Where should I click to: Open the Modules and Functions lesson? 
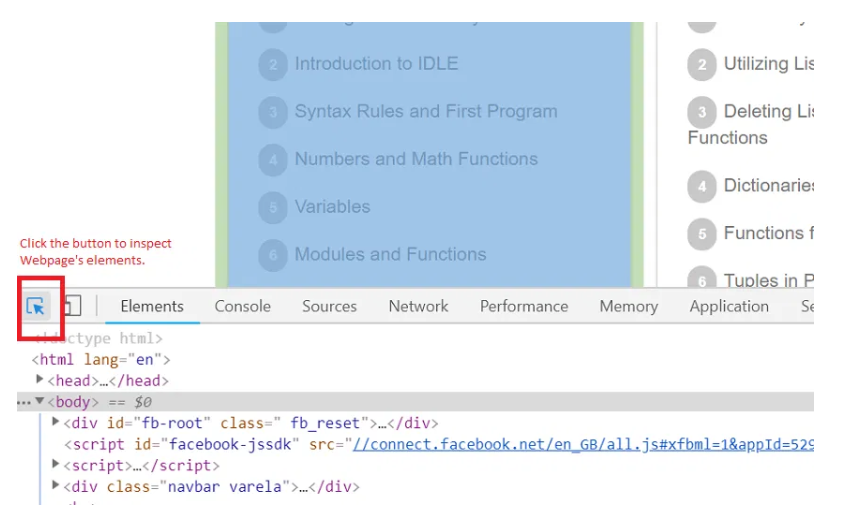tap(390, 254)
